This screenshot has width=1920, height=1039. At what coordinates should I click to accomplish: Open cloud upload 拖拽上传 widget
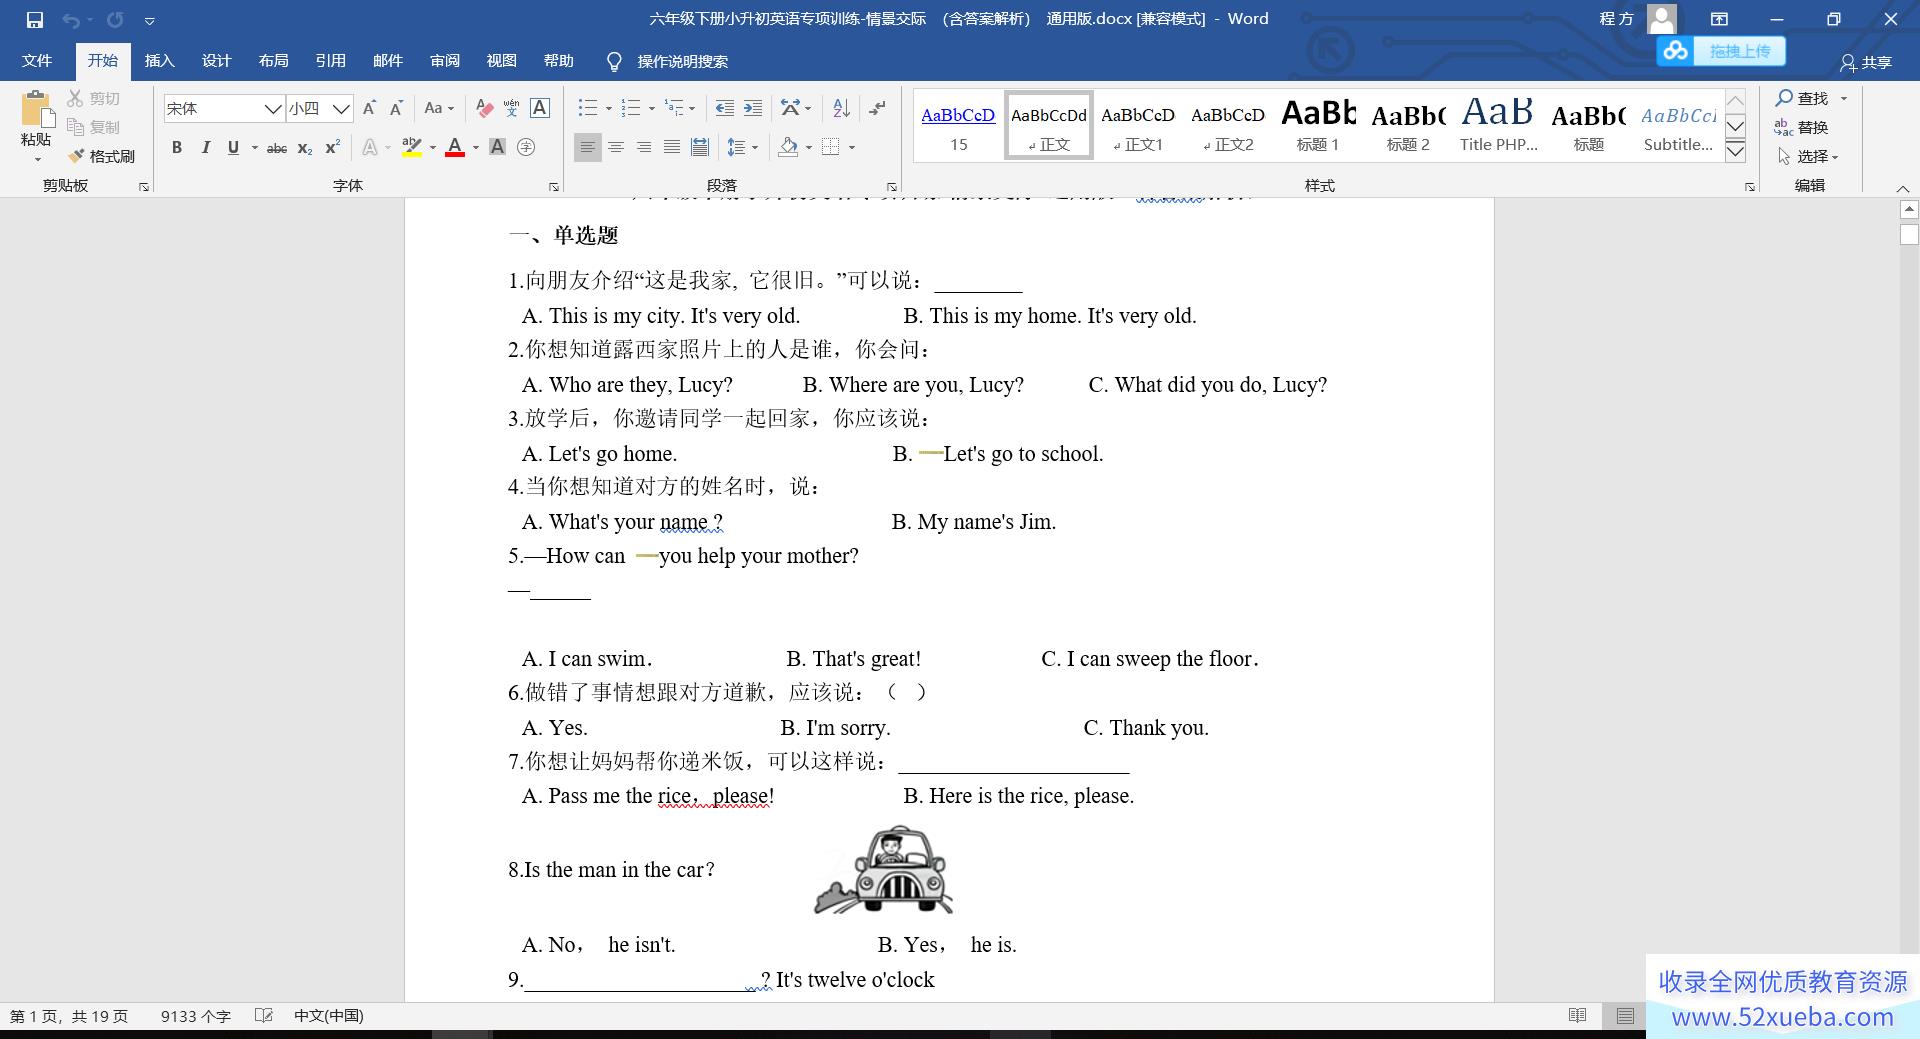click(x=1721, y=51)
